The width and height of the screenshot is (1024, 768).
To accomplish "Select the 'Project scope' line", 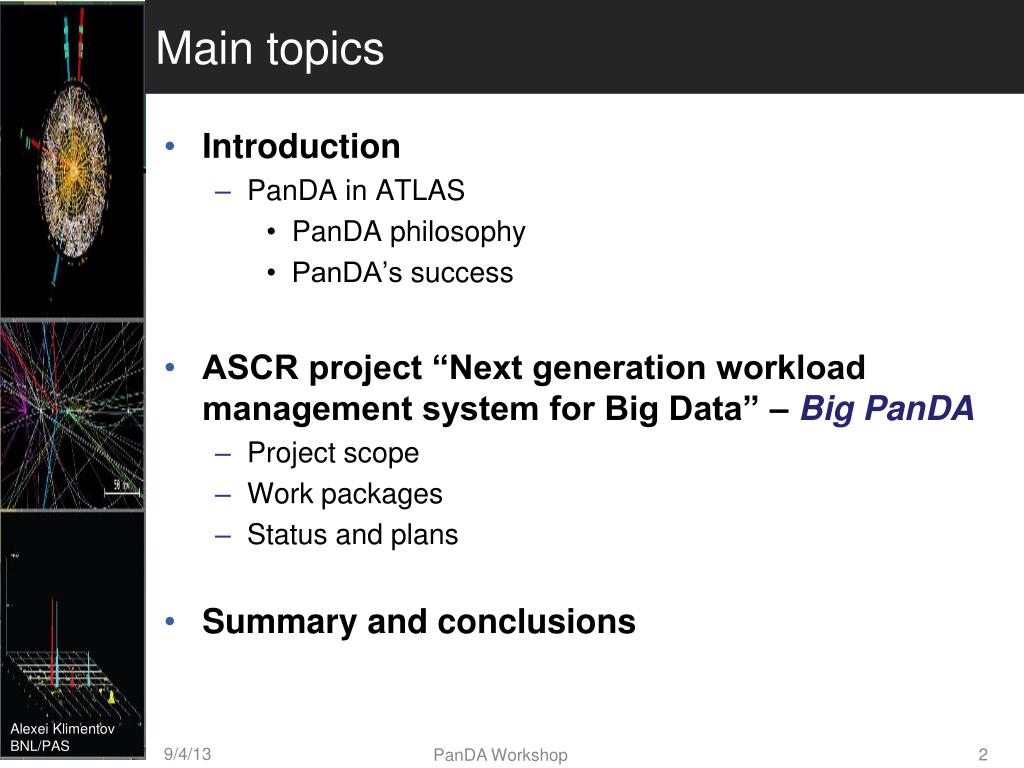I will tap(333, 453).
